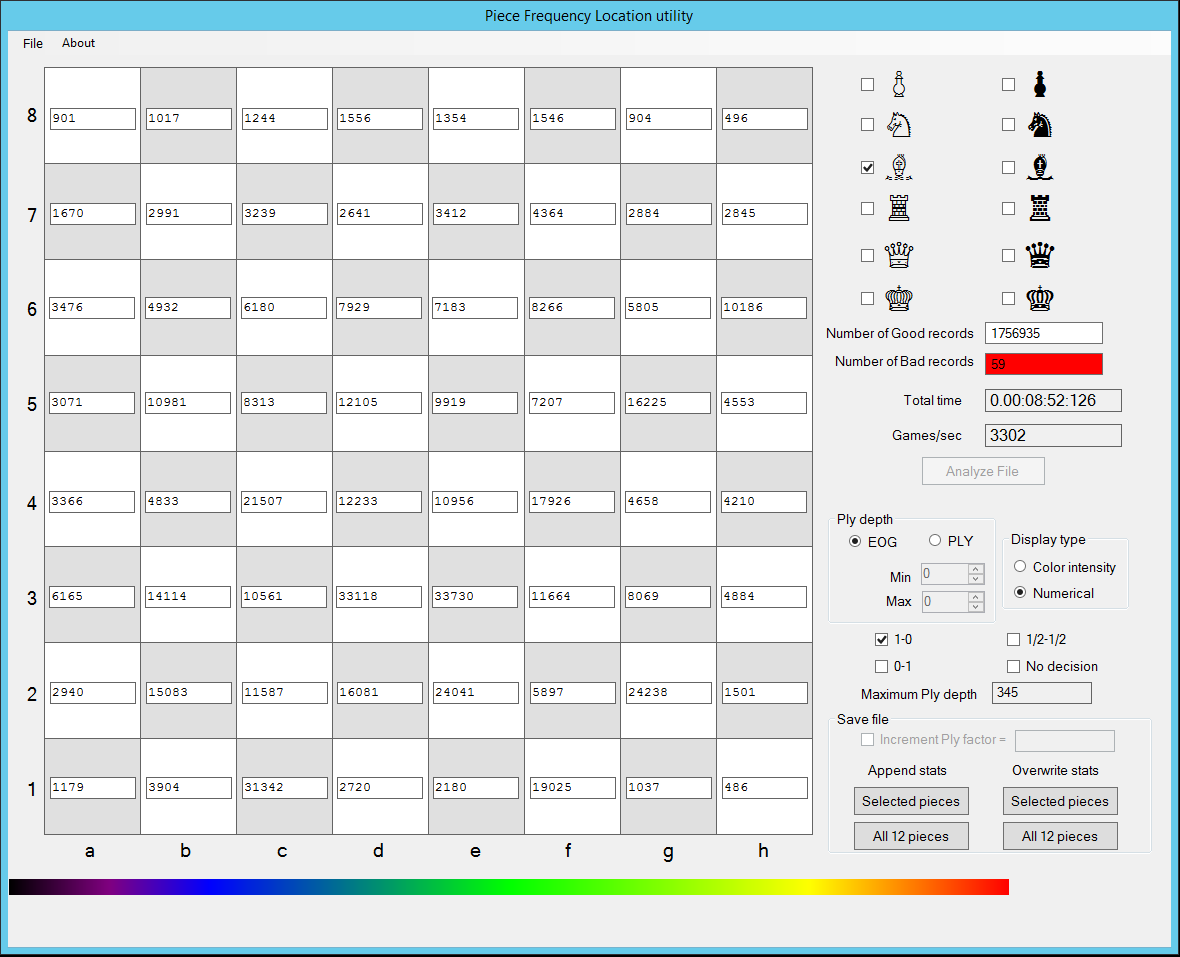Click the white queen piece icon

click(x=899, y=255)
